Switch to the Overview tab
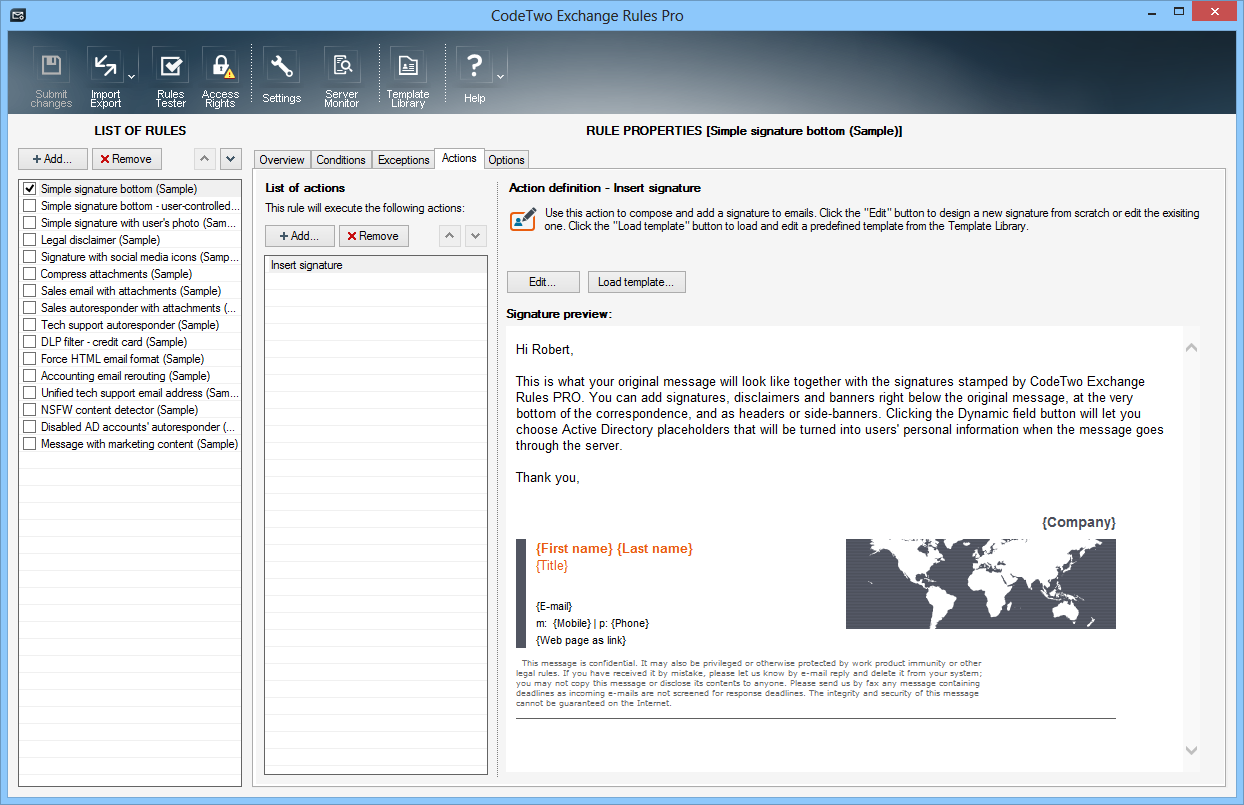The height and width of the screenshot is (805, 1244). coord(282,160)
